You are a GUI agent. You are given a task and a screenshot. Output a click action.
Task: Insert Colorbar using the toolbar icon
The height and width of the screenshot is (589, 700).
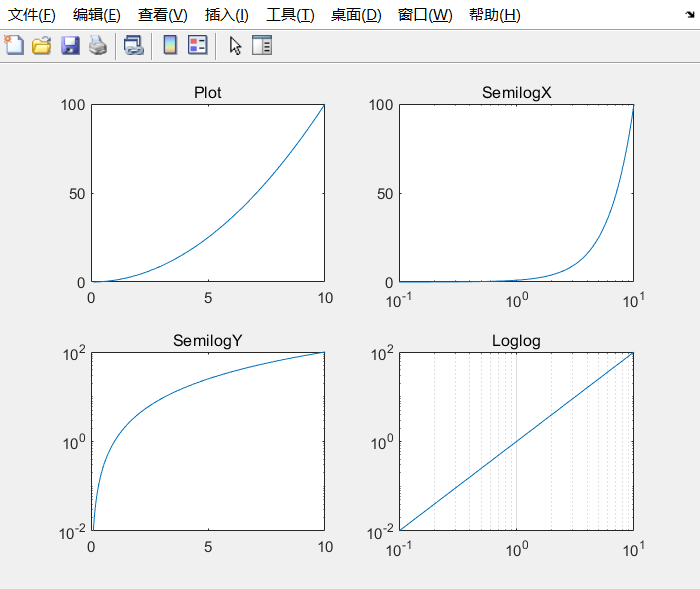pyautogui.click(x=170, y=45)
